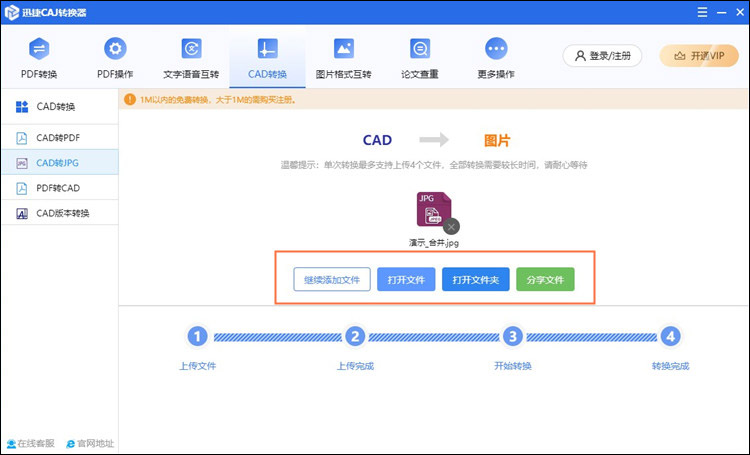Click the 上传文件 step label
This screenshot has width=750, height=455.
coord(197,366)
